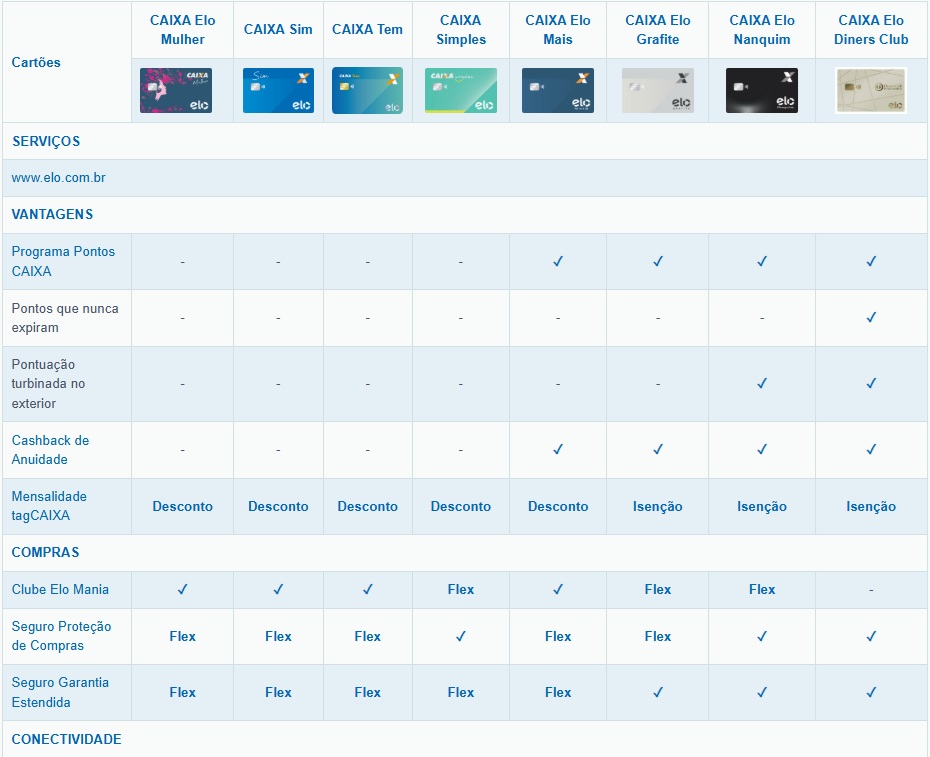Screen dimensions: 930x757
Task: Open the CAIXA Elo Diners Club card image
Action: click(871, 91)
